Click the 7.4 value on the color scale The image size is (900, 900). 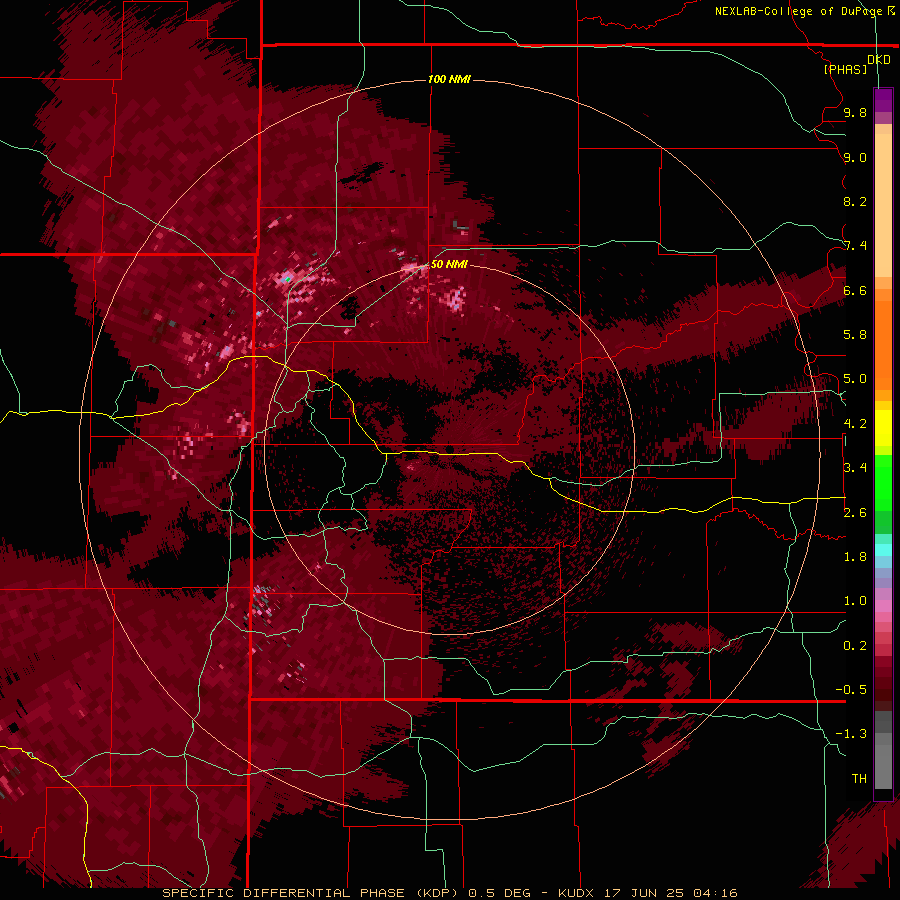[855, 246]
